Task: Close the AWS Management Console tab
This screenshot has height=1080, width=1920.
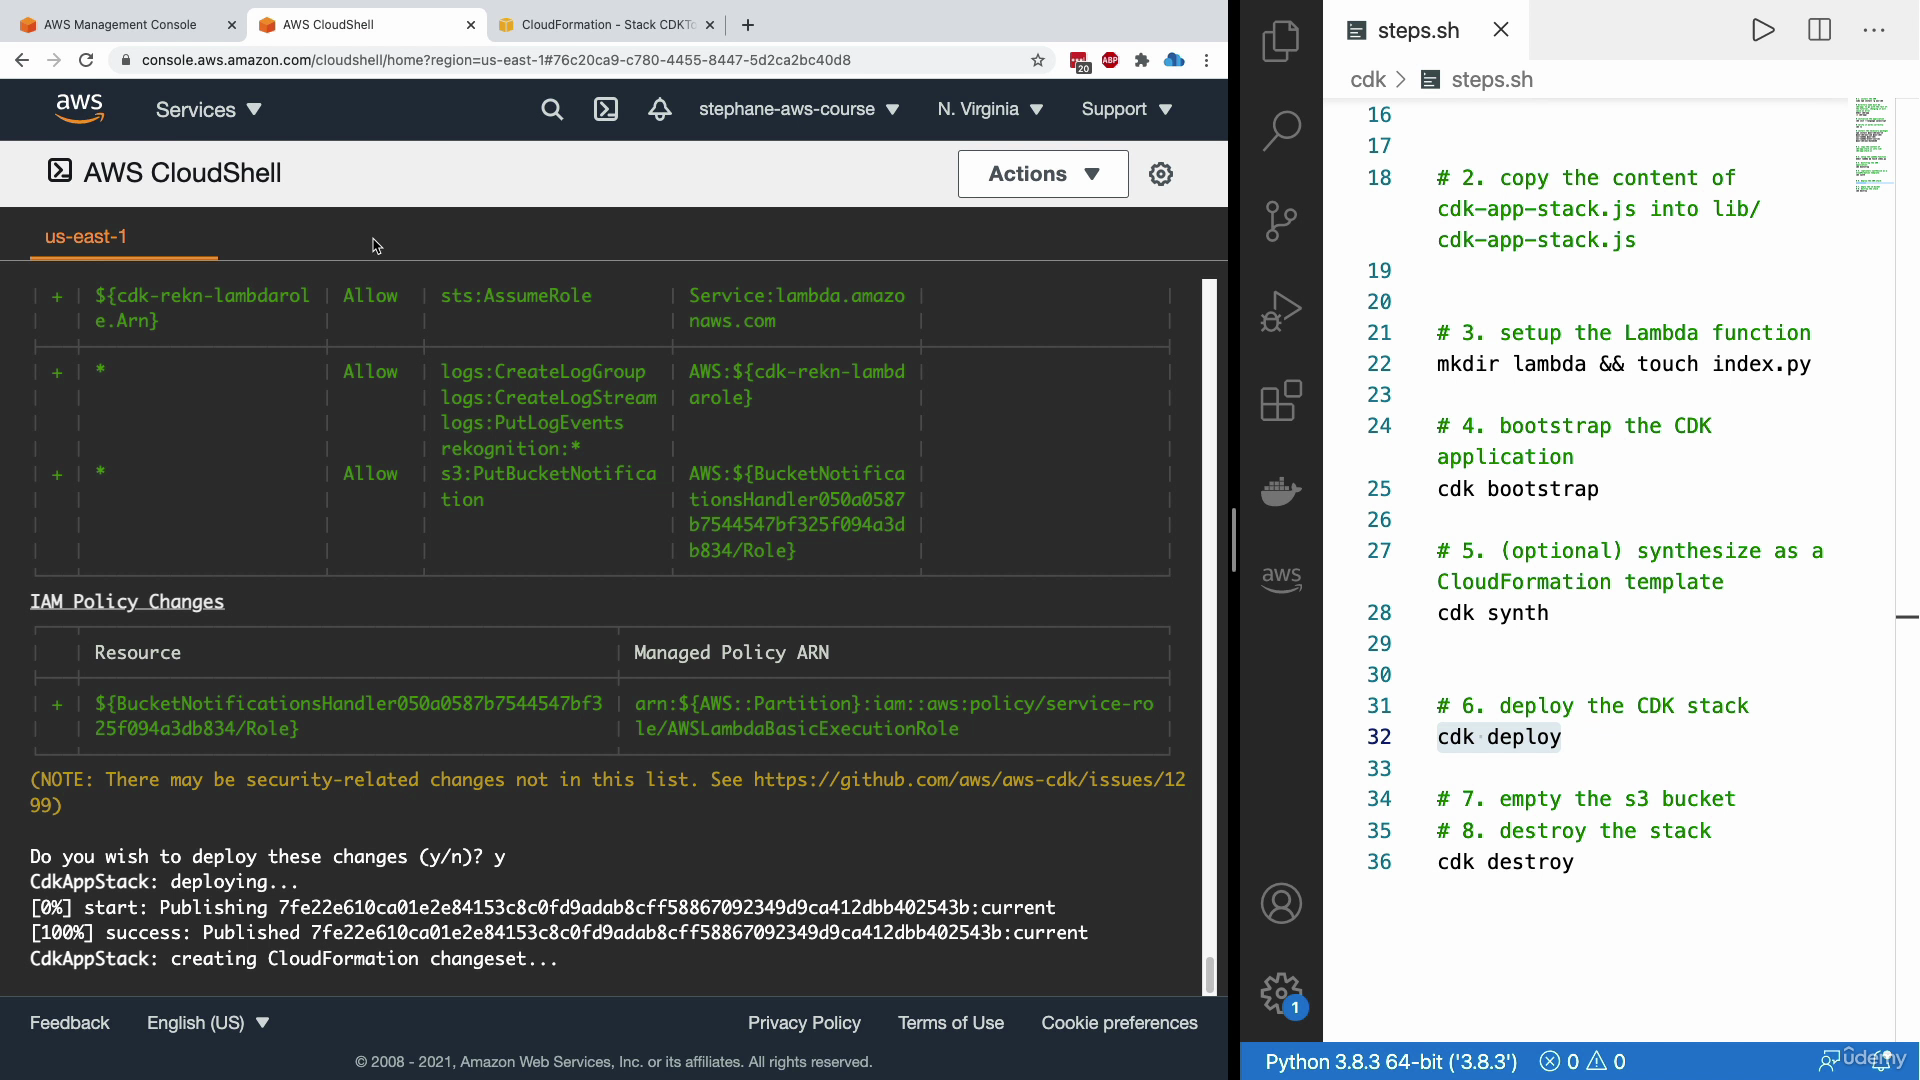Action: pos(231,25)
